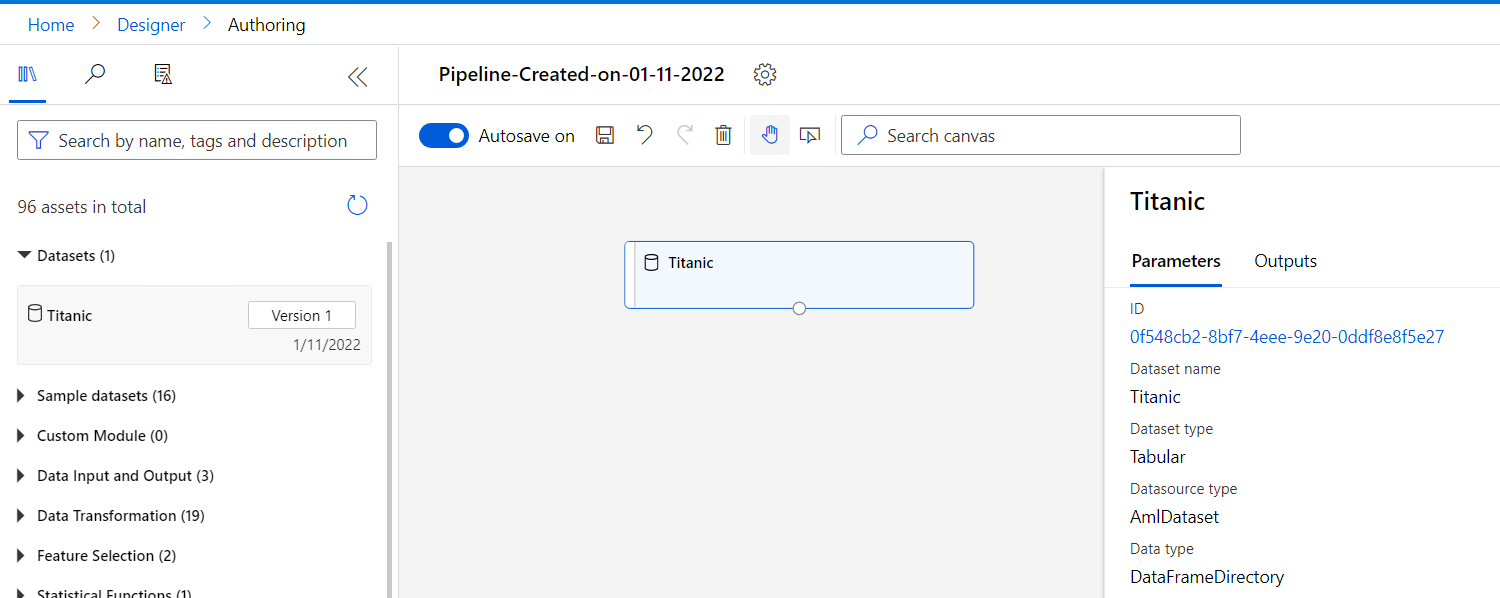Click the 1/11/2022 date on Titanic card
Viewport: 1500px width, 598px height.
tap(327, 345)
